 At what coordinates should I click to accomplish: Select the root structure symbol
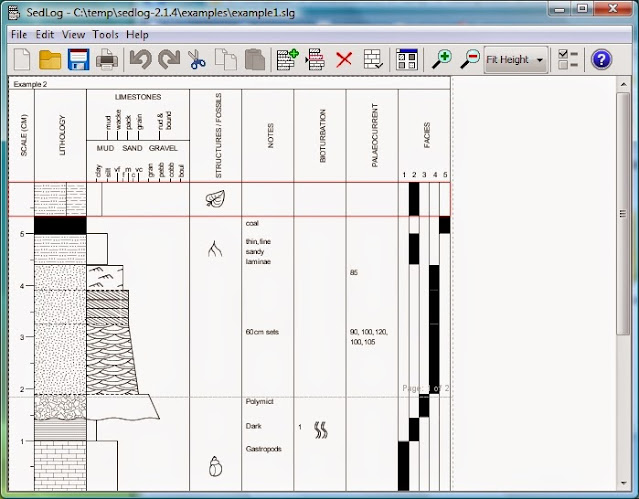pyautogui.click(x=215, y=248)
